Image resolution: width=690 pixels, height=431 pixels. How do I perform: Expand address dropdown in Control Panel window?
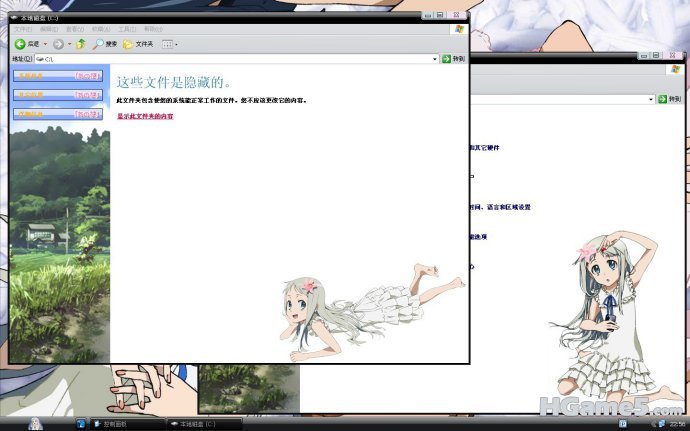point(651,99)
